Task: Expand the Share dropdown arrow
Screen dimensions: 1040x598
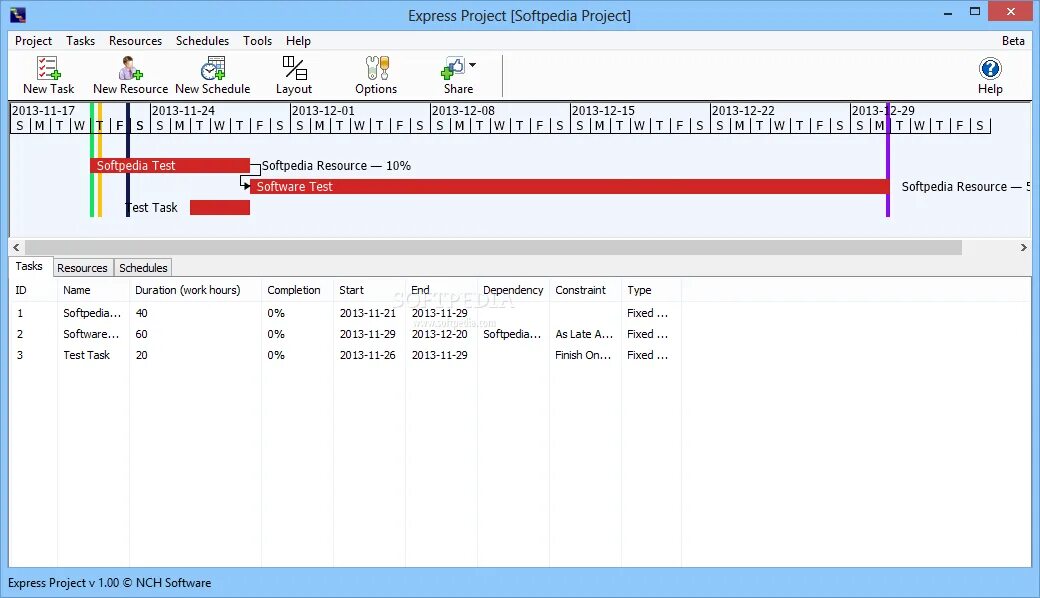Action: coord(472,65)
